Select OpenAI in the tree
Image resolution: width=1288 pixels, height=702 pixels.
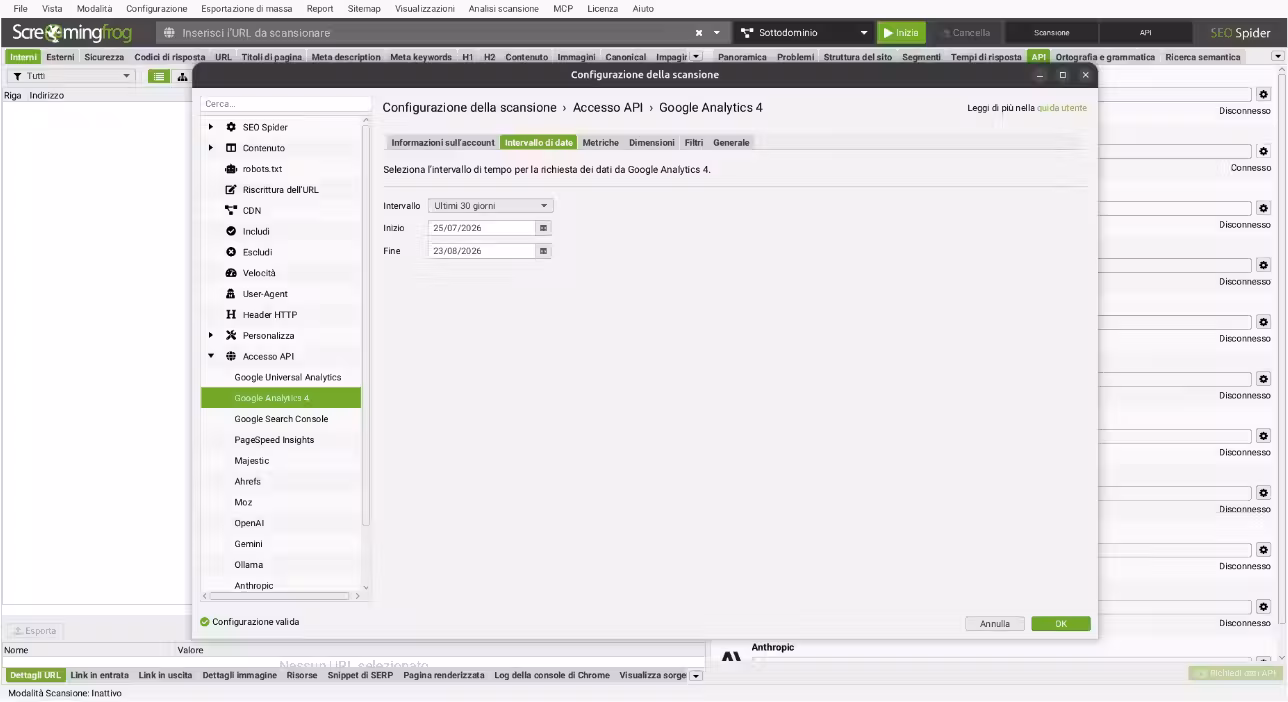pos(250,523)
